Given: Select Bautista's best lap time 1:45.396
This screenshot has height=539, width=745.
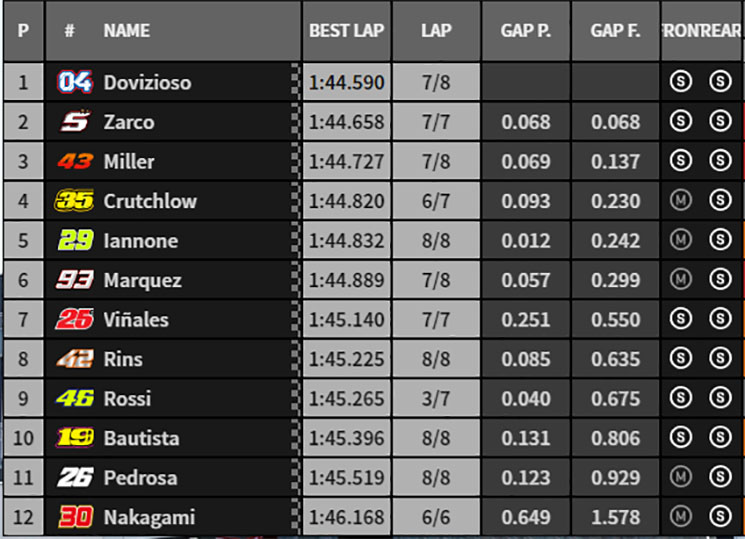Looking at the screenshot, I should pos(346,438).
